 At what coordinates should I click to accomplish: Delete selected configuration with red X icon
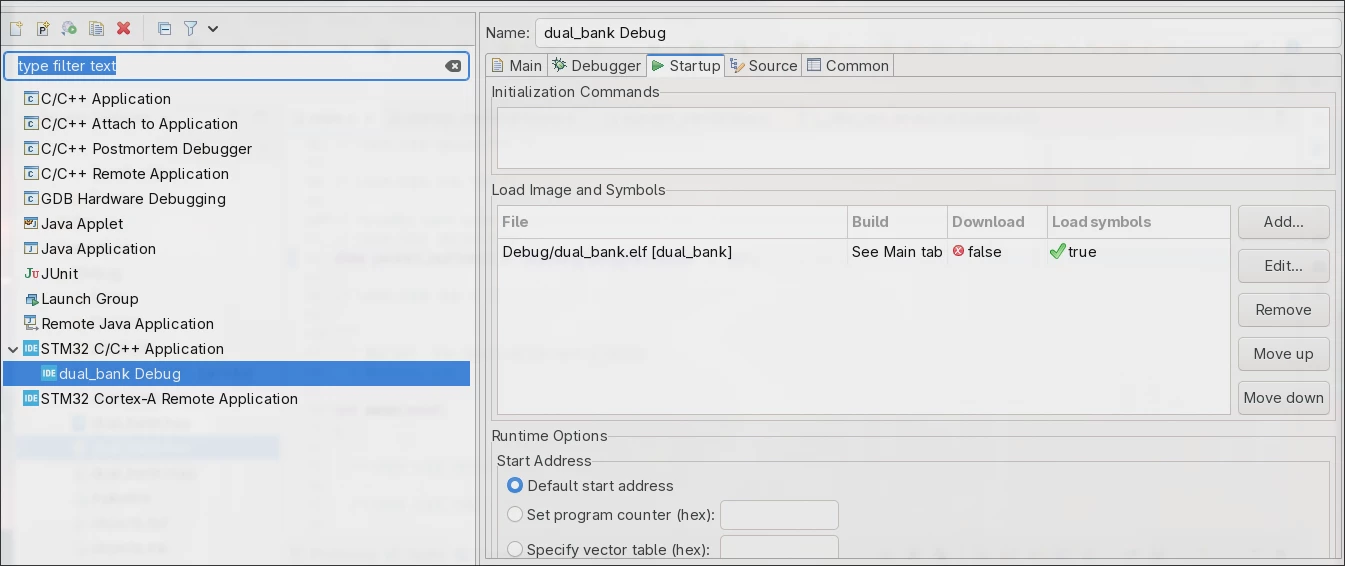click(123, 29)
